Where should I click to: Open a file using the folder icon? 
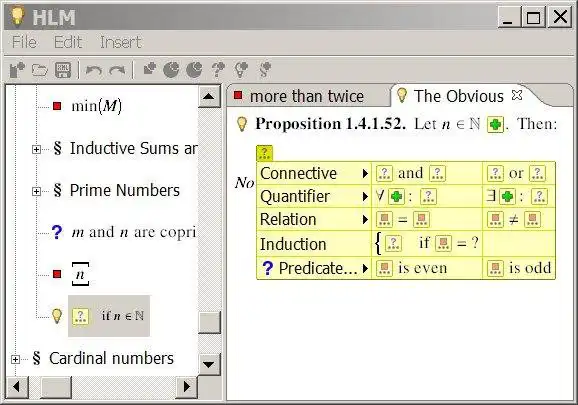click(39, 69)
